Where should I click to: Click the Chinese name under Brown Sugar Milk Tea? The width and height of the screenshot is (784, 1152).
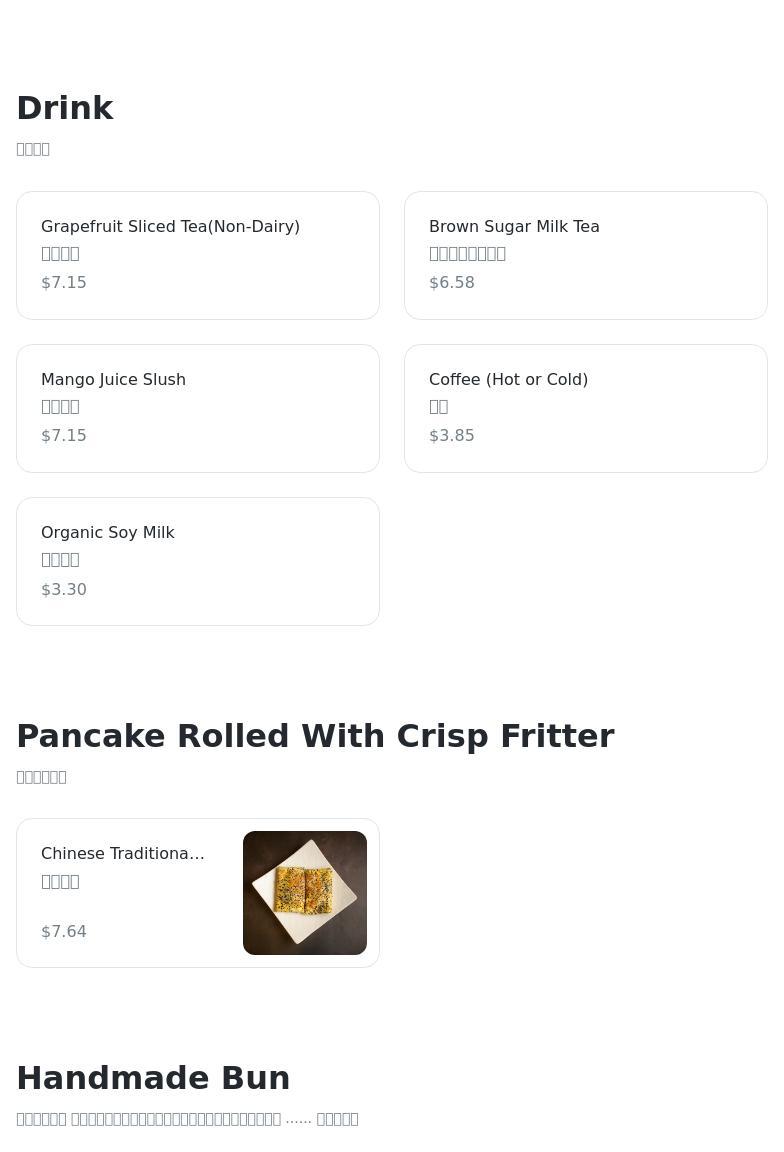click(x=467, y=254)
